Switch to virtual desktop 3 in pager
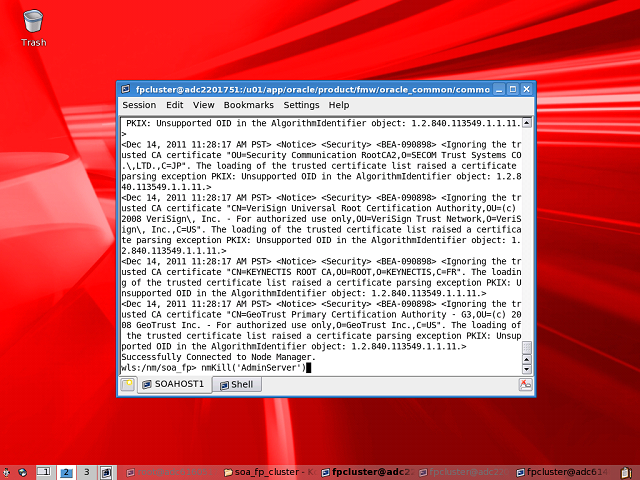Viewport: 640px width, 480px height. [x=87, y=471]
